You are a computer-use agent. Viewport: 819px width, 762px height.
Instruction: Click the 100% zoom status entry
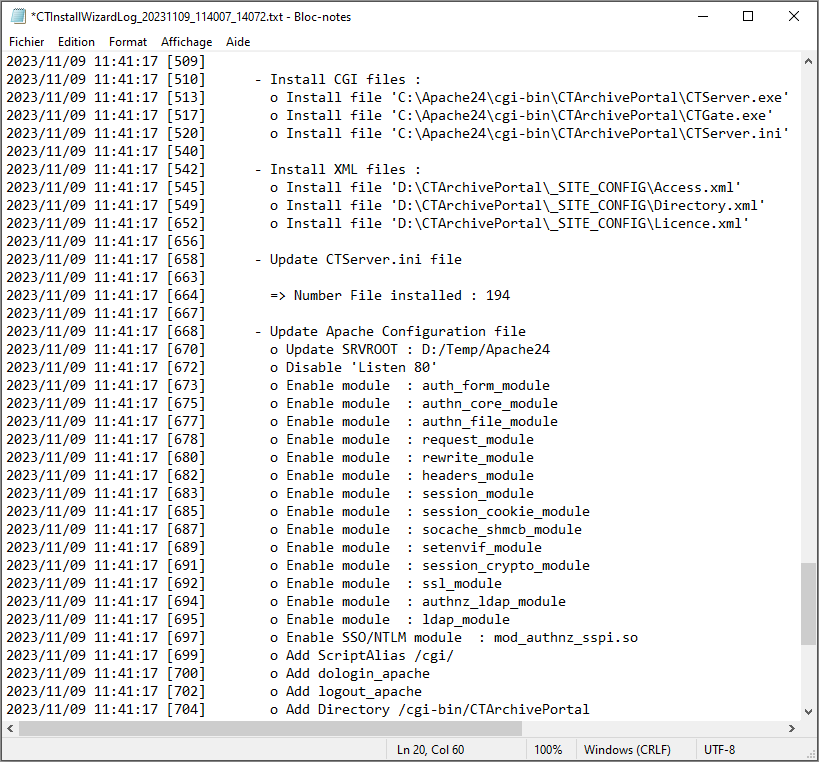[x=548, y=749]
